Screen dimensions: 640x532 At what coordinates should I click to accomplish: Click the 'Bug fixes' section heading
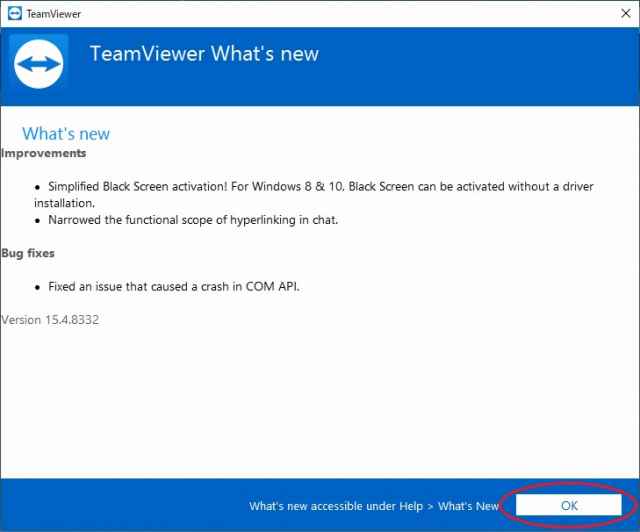coord(28,253)
